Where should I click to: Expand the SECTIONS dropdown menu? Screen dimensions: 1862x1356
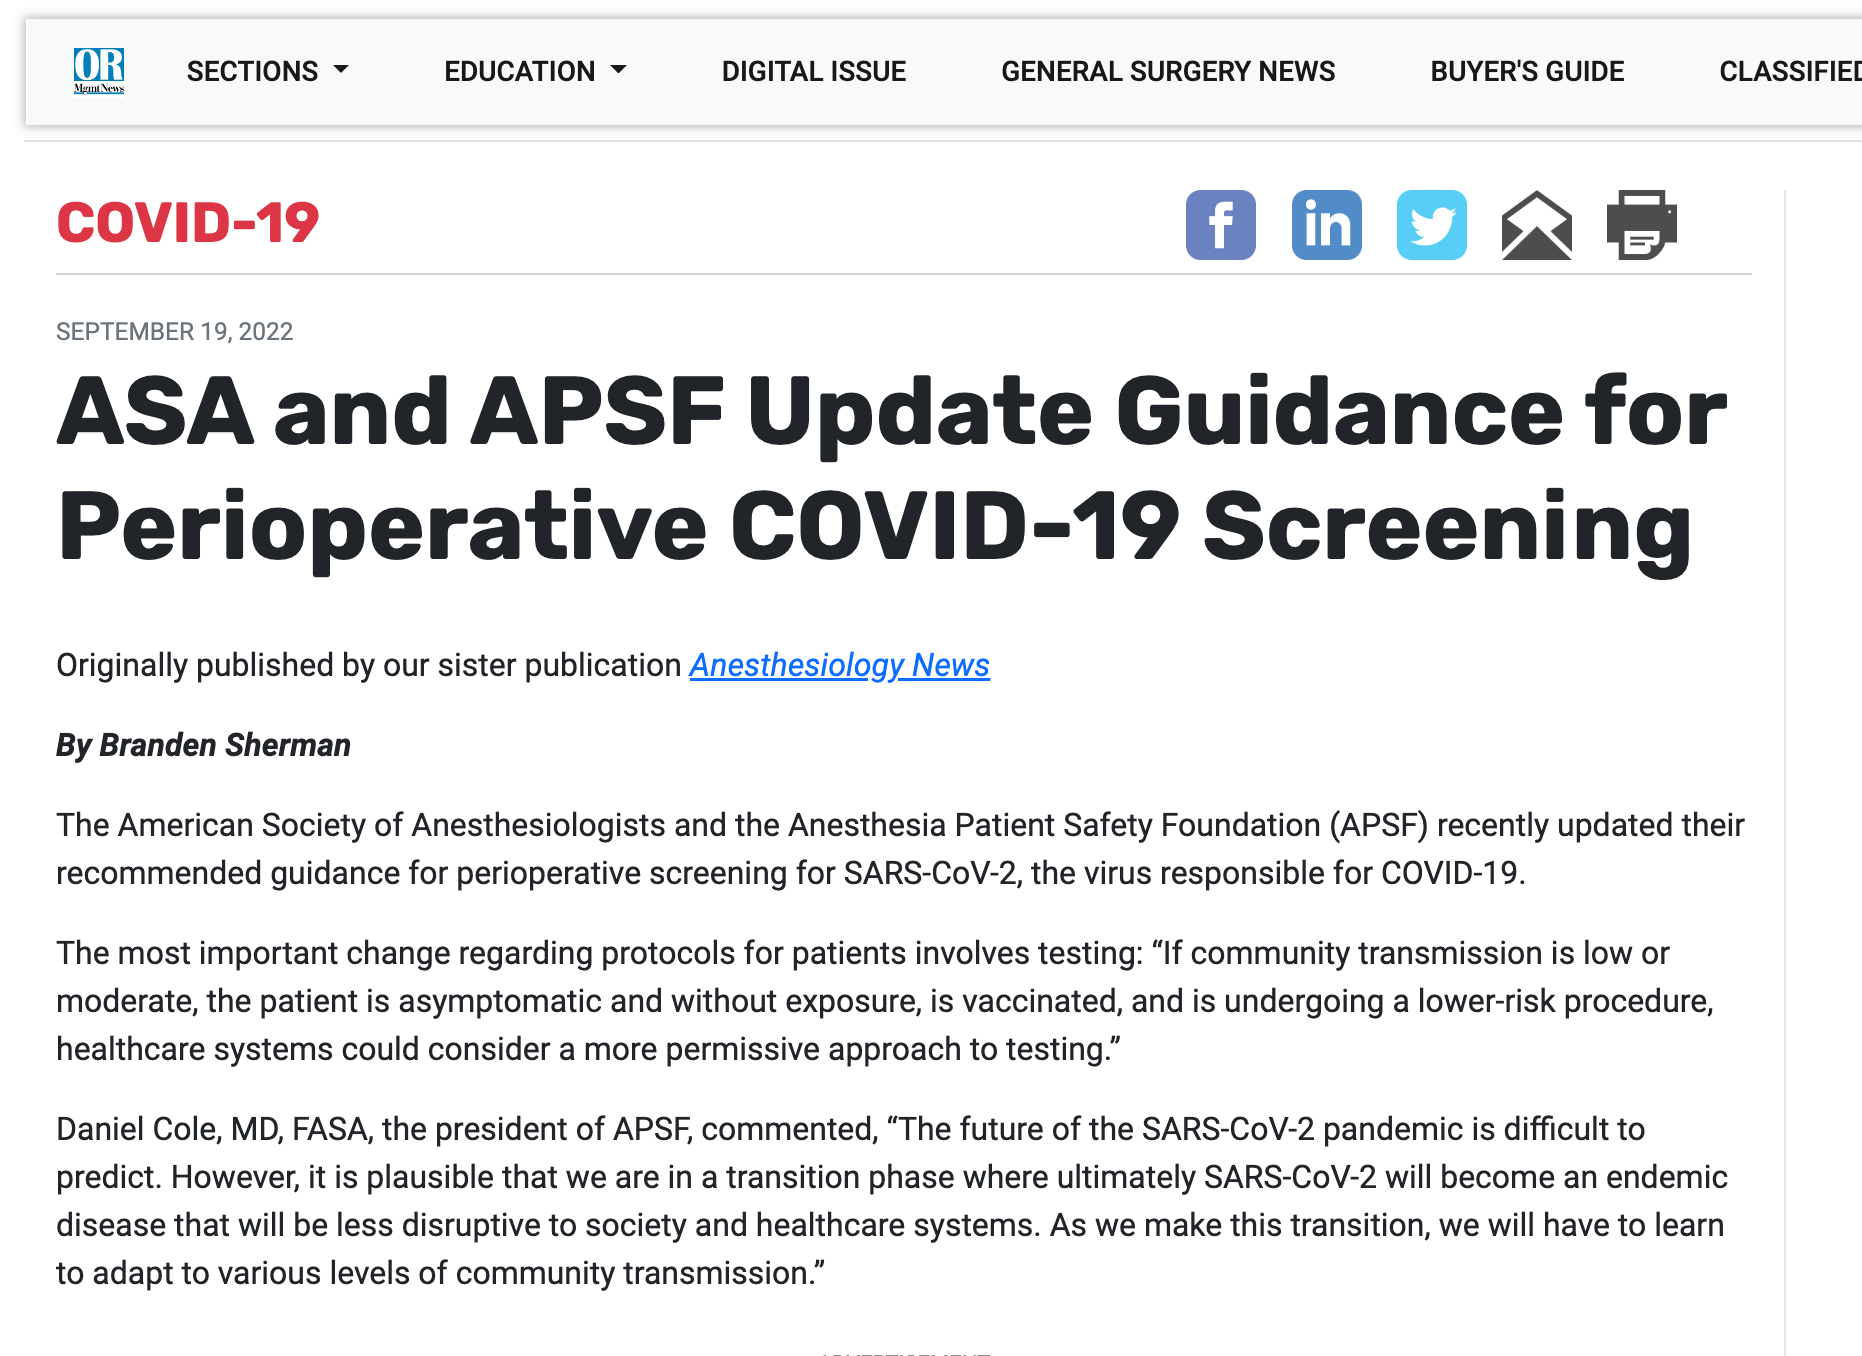point(267,71)
